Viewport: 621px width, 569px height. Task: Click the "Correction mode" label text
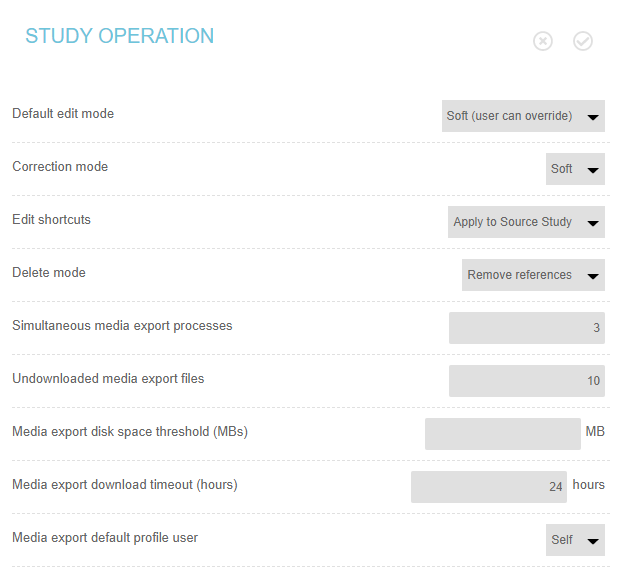point(60,167)
